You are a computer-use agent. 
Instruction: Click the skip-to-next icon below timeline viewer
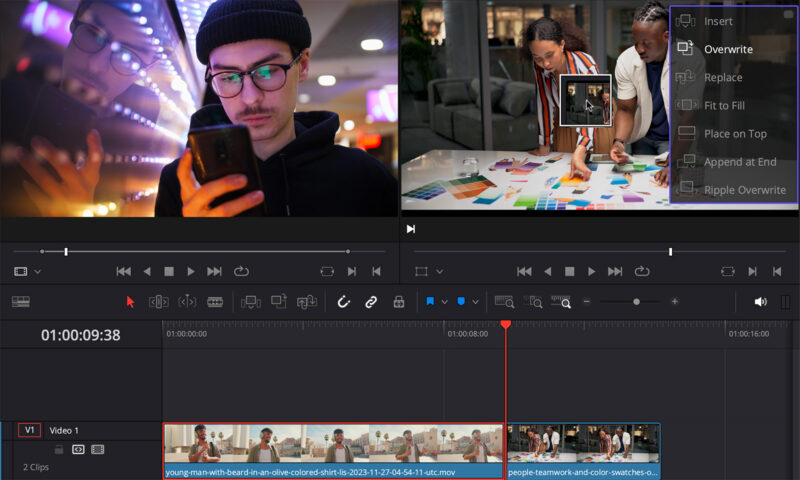pos(411,229)
